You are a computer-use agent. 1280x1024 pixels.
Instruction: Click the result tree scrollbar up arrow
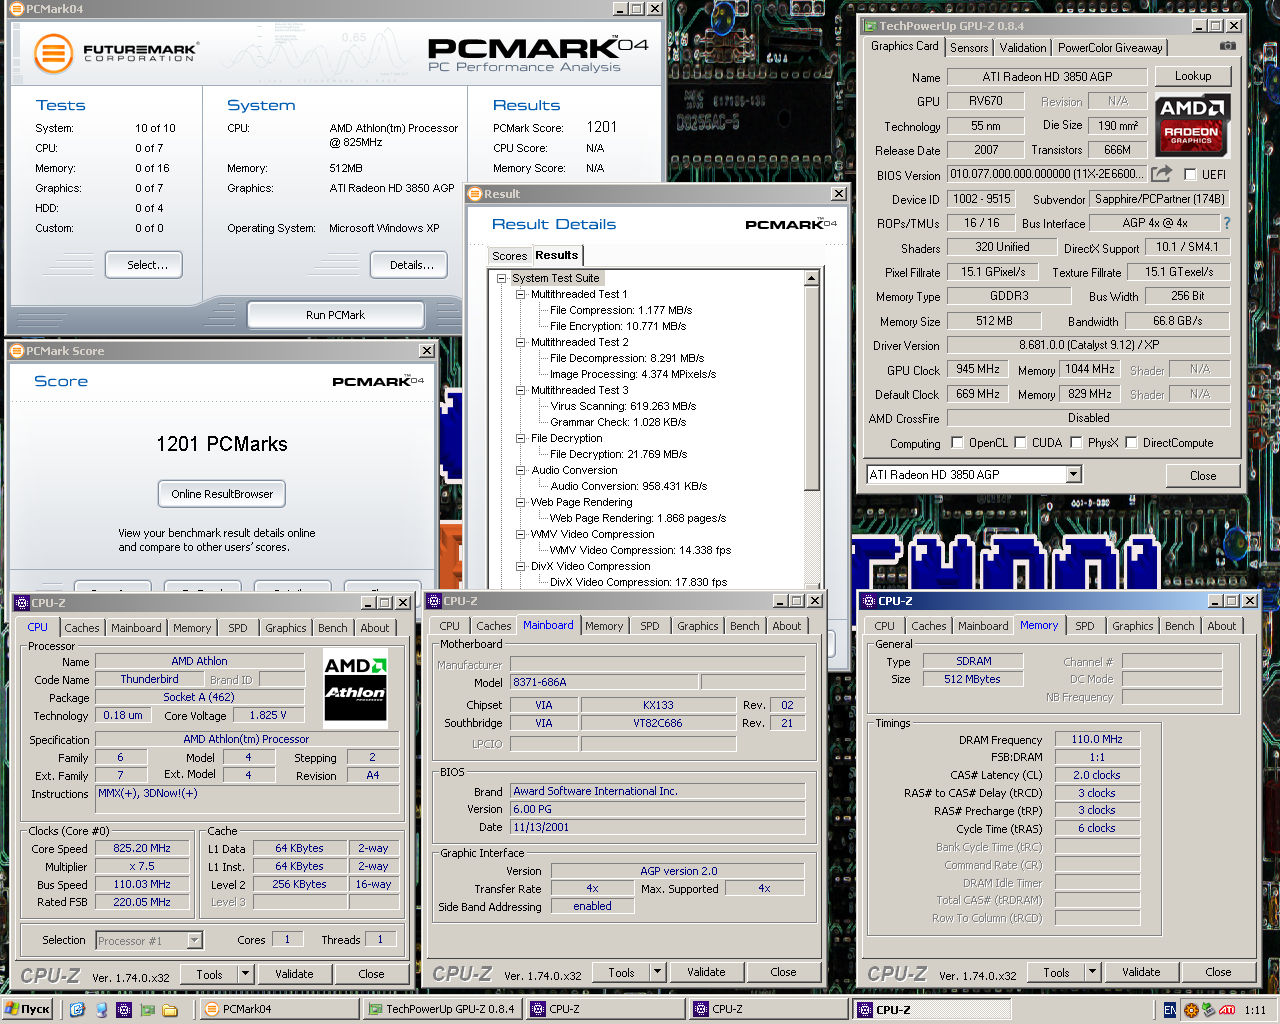812,278
